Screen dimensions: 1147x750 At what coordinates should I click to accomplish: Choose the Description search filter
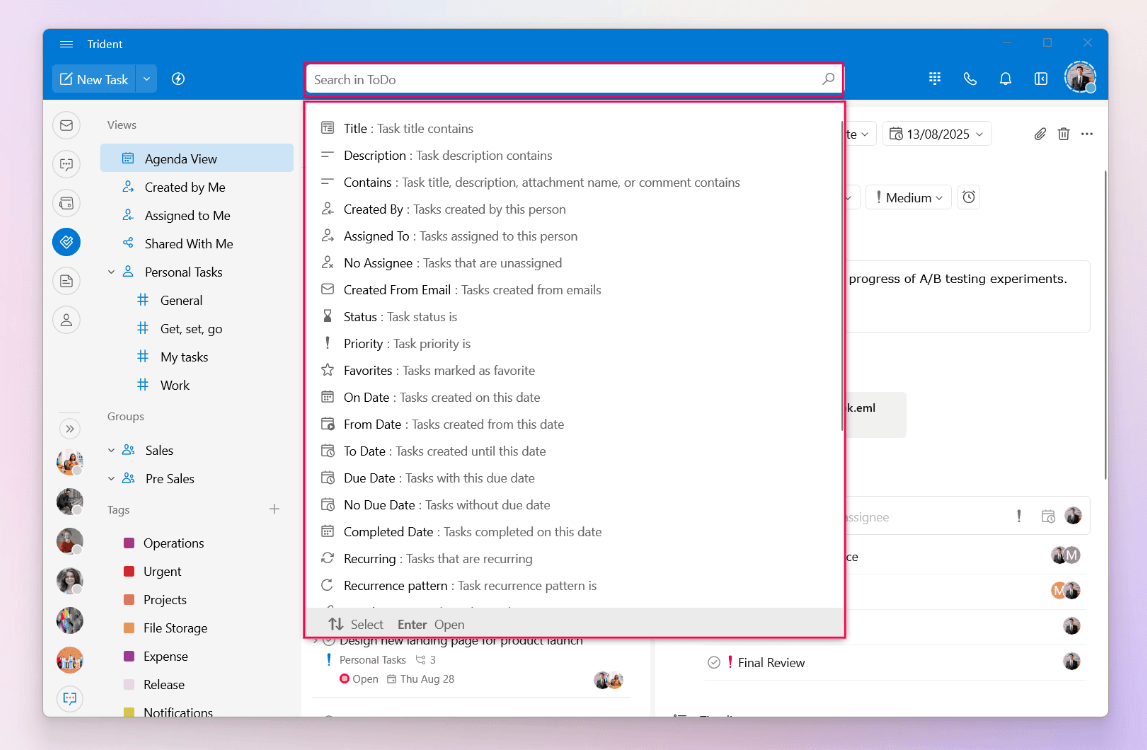coord(574,155)
